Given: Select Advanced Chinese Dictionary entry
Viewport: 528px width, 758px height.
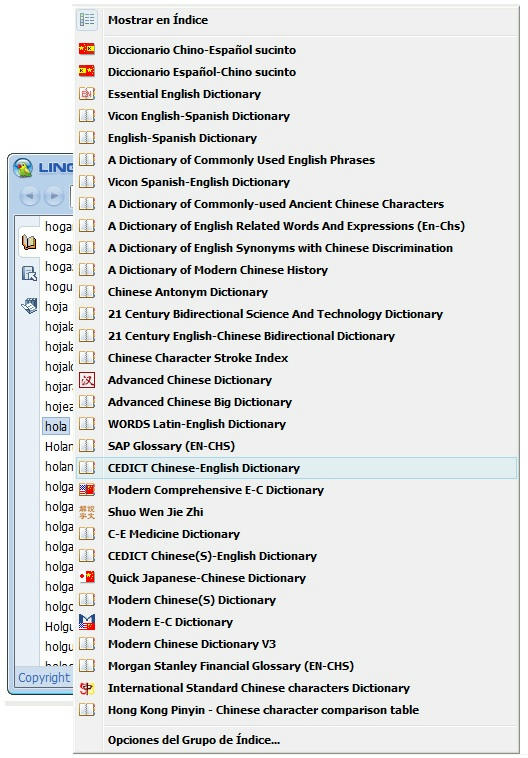Looking at the screenshot, I should [296, 380].
